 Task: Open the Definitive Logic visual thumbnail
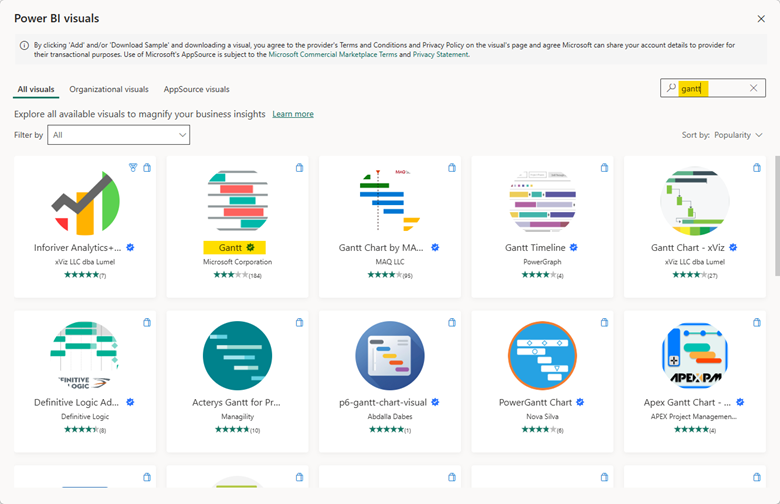[x=85, y=355]
